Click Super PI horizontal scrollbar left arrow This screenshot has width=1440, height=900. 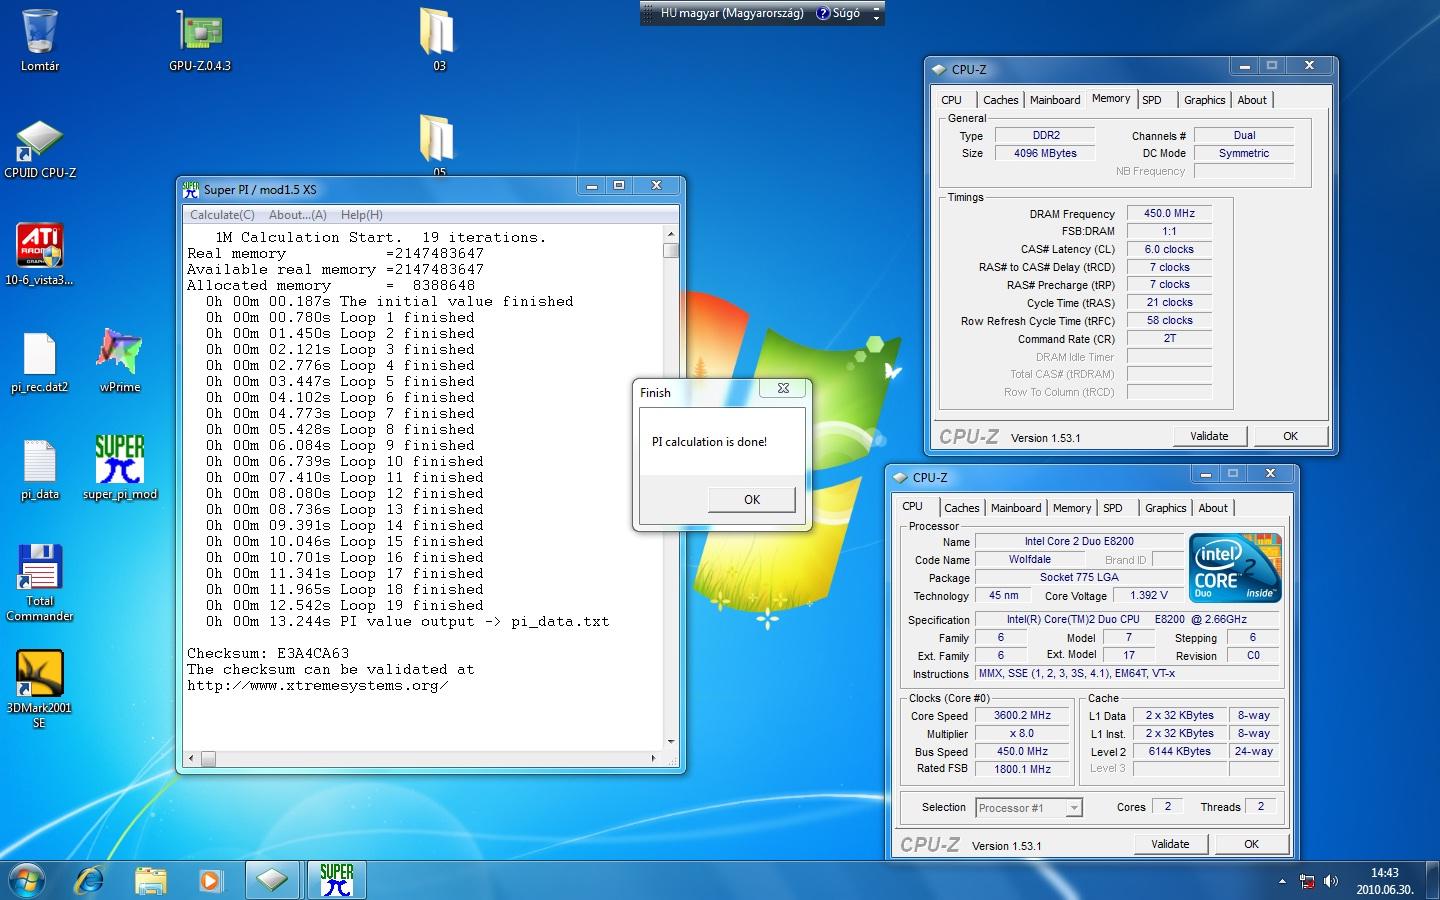pyautogui.click(x=192, y=759)
